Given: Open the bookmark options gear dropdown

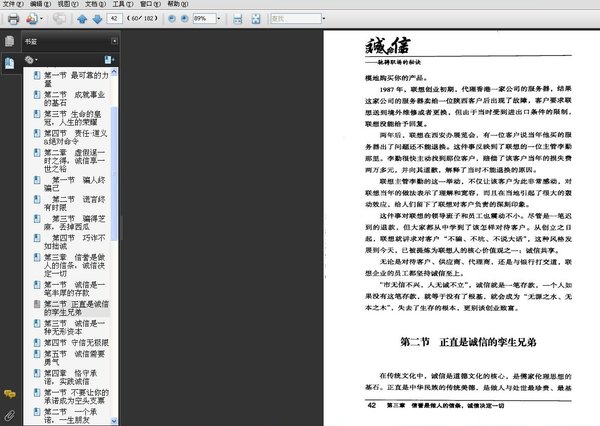Looking at the screenshot, I should 31,60.
